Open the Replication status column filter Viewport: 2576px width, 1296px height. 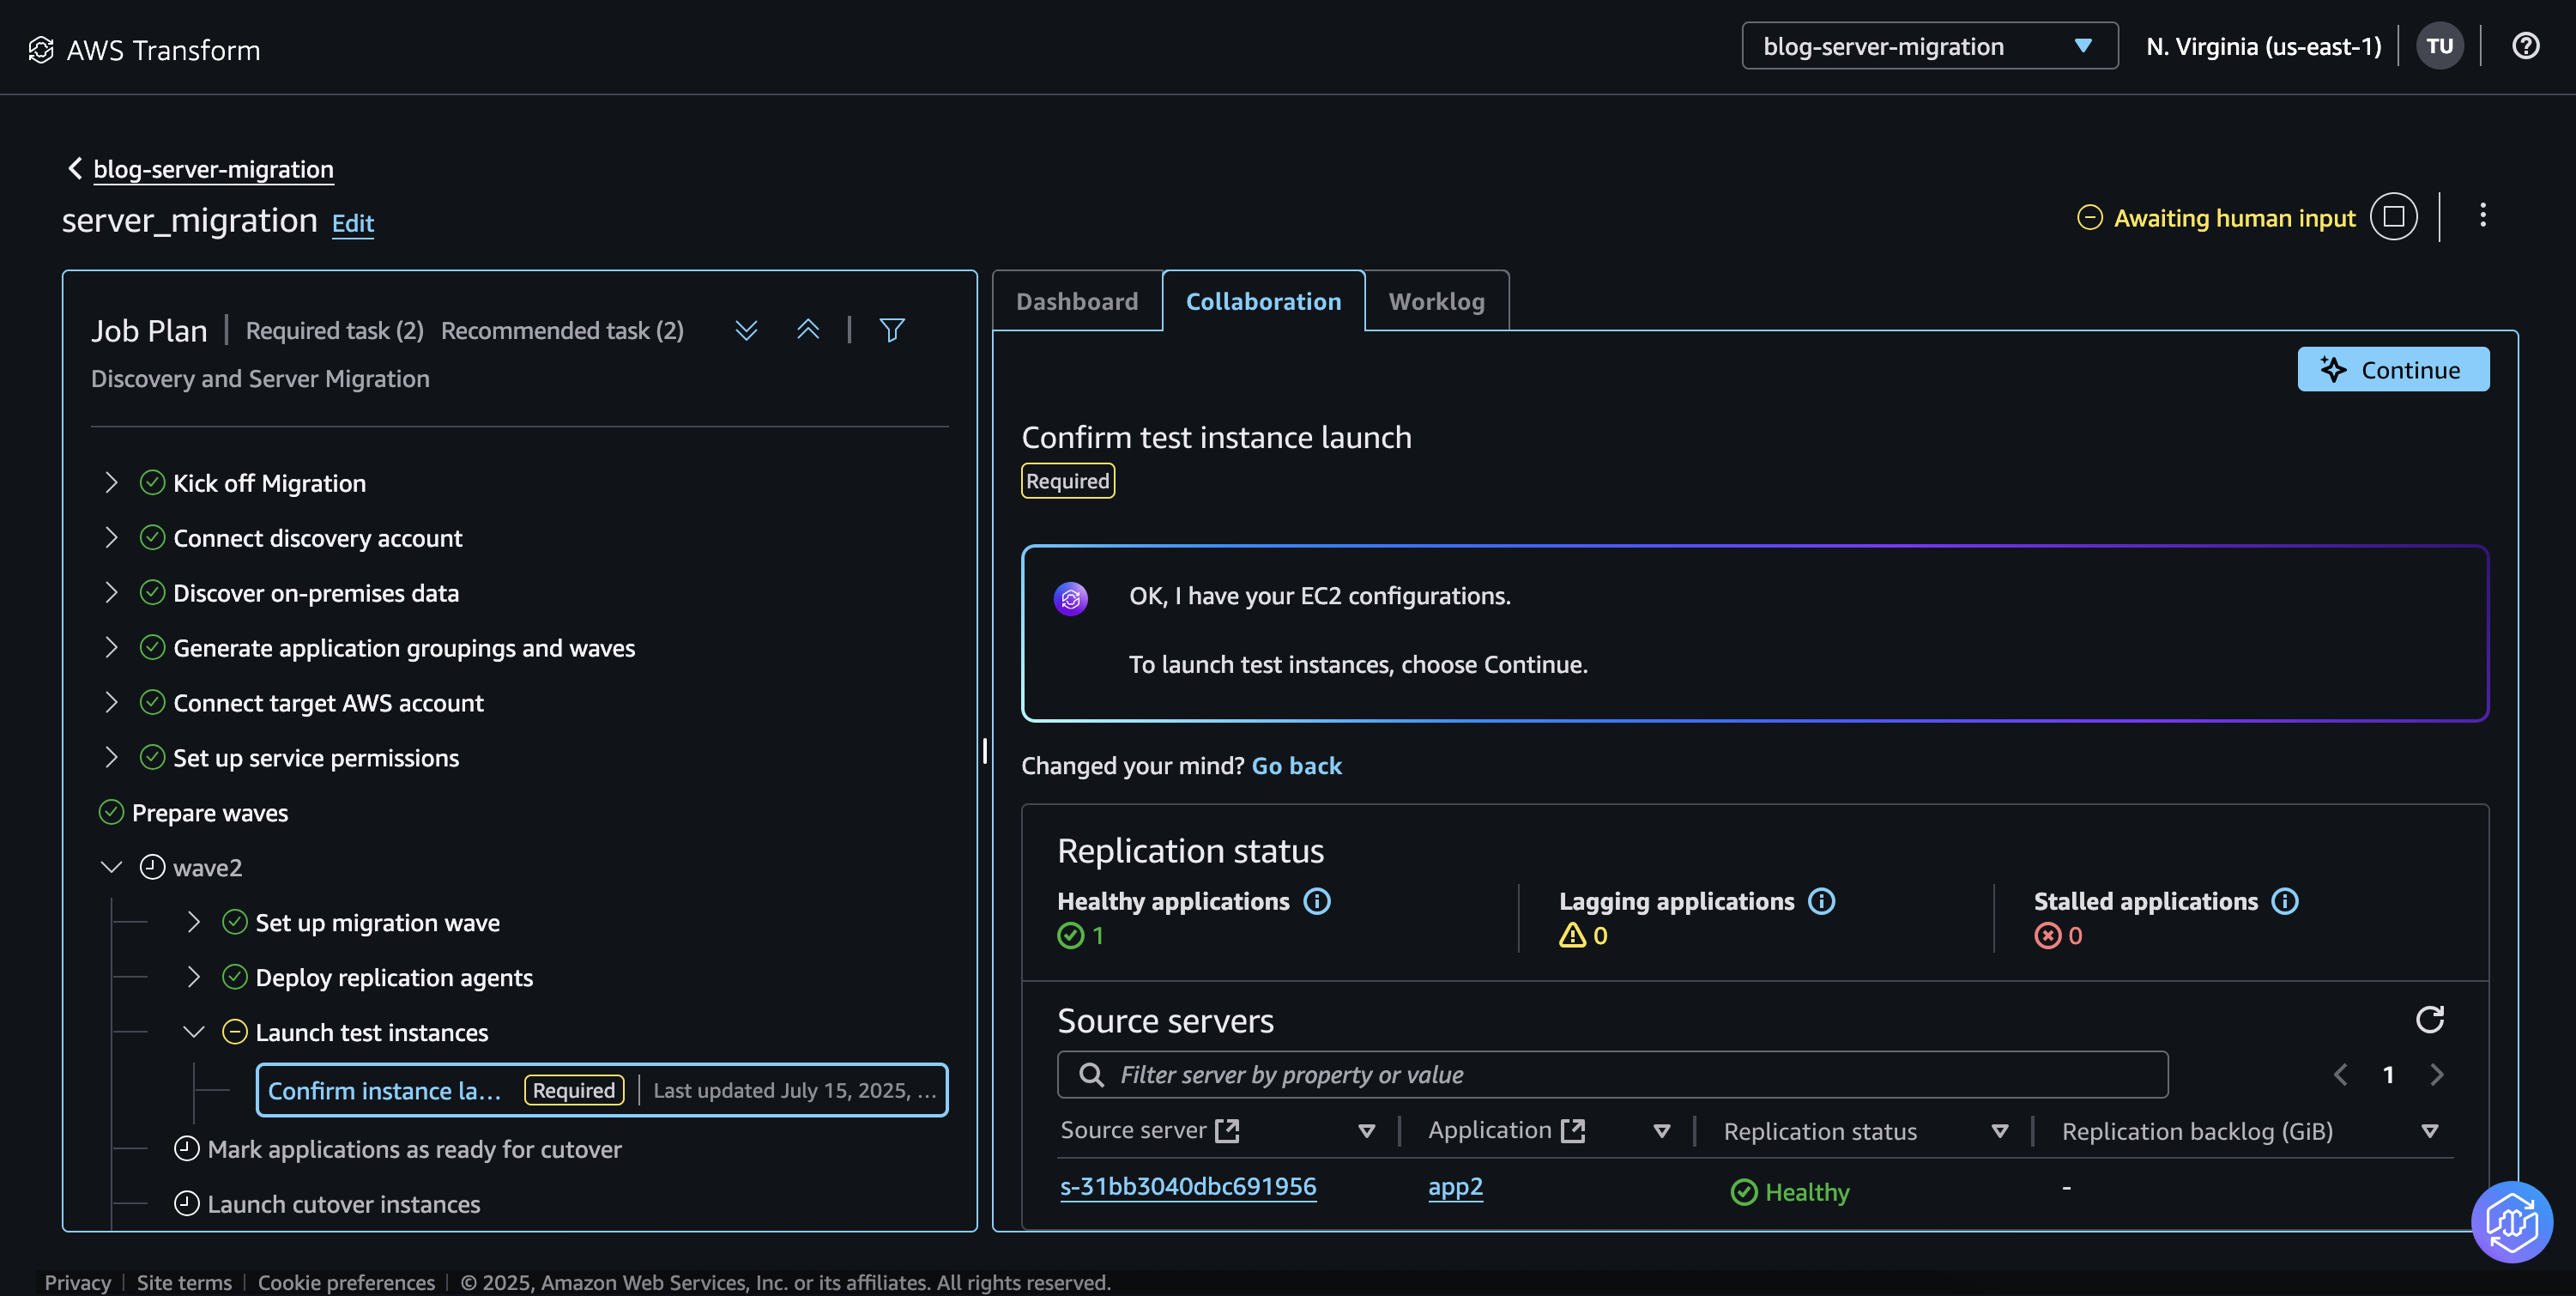[1999, 1131]
